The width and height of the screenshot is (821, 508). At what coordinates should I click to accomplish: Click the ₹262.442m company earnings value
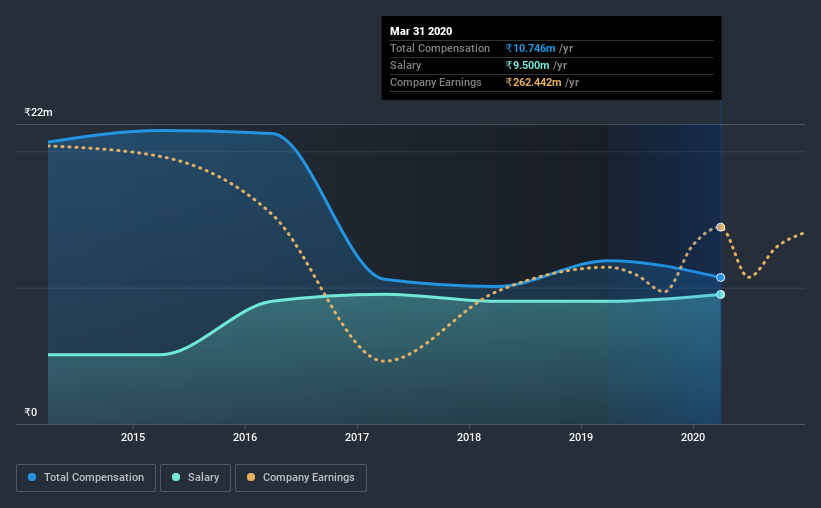534,82
